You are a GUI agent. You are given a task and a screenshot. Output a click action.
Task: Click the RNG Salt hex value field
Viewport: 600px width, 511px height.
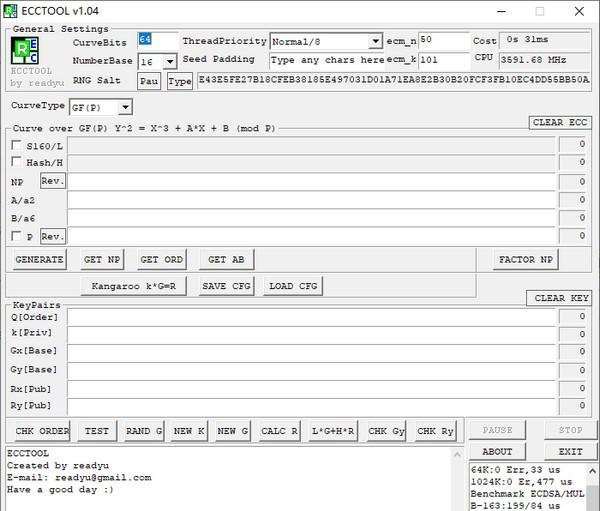394,80
